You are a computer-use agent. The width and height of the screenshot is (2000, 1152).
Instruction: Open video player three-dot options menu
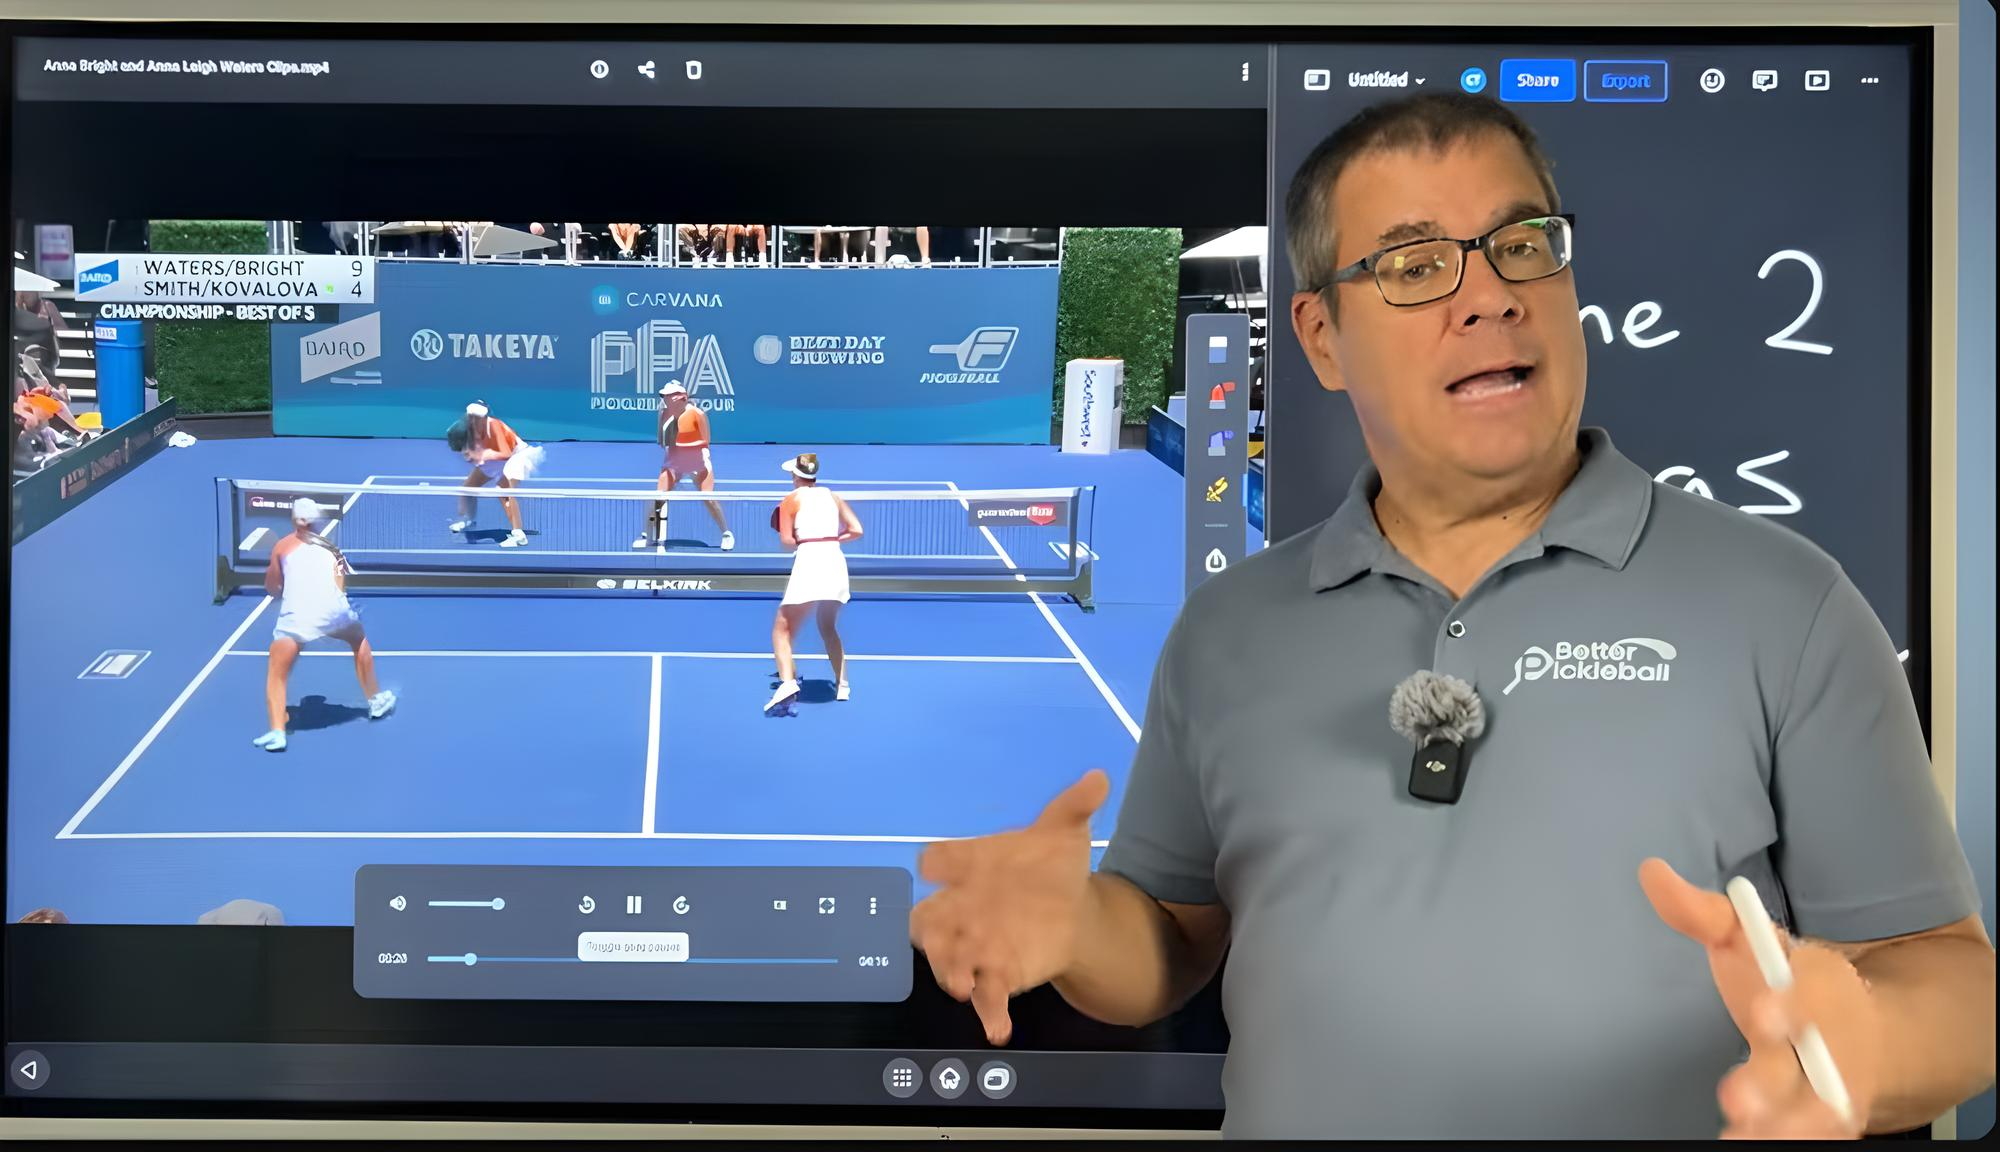pyautogui.click(x=873, y=905)
